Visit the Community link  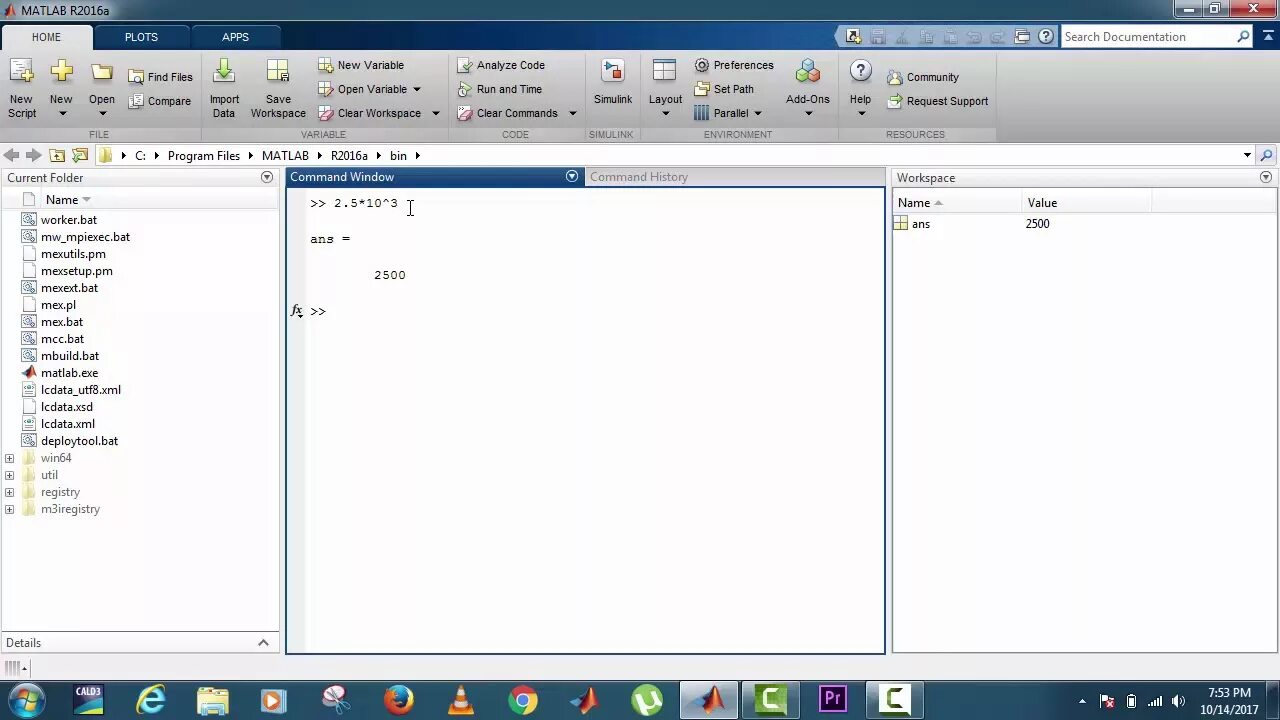tap(921, 77)
